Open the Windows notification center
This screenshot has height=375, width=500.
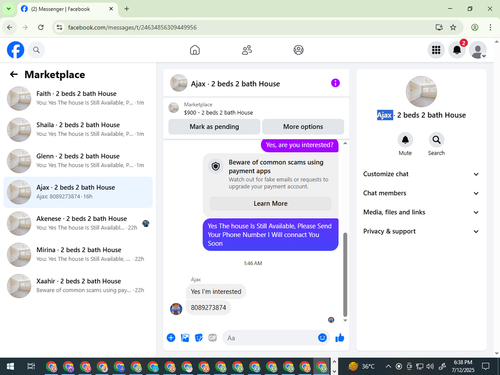(x=486, y=367)
